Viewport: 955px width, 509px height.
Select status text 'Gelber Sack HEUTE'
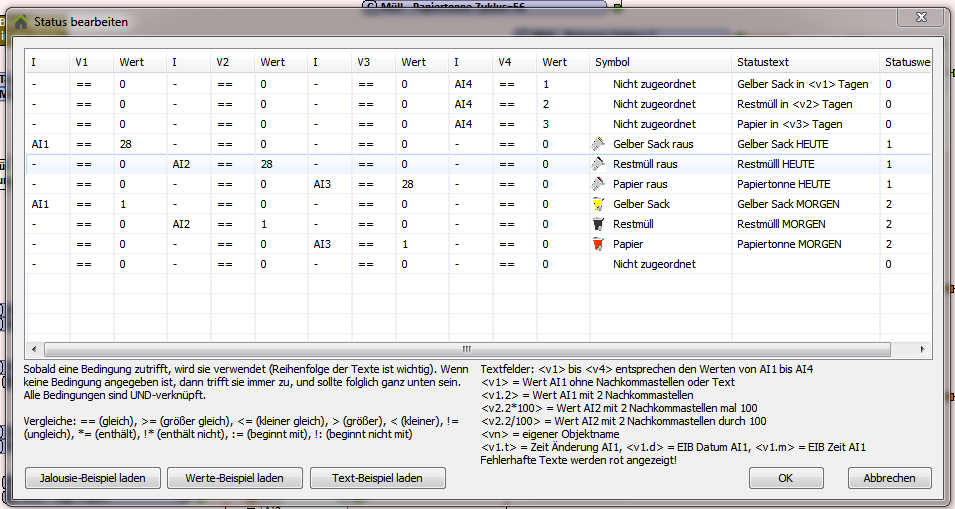pos(783,144)
